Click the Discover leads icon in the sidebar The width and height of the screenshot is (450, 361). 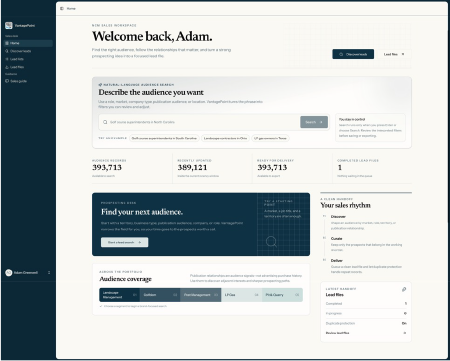[x=7, y=51]
